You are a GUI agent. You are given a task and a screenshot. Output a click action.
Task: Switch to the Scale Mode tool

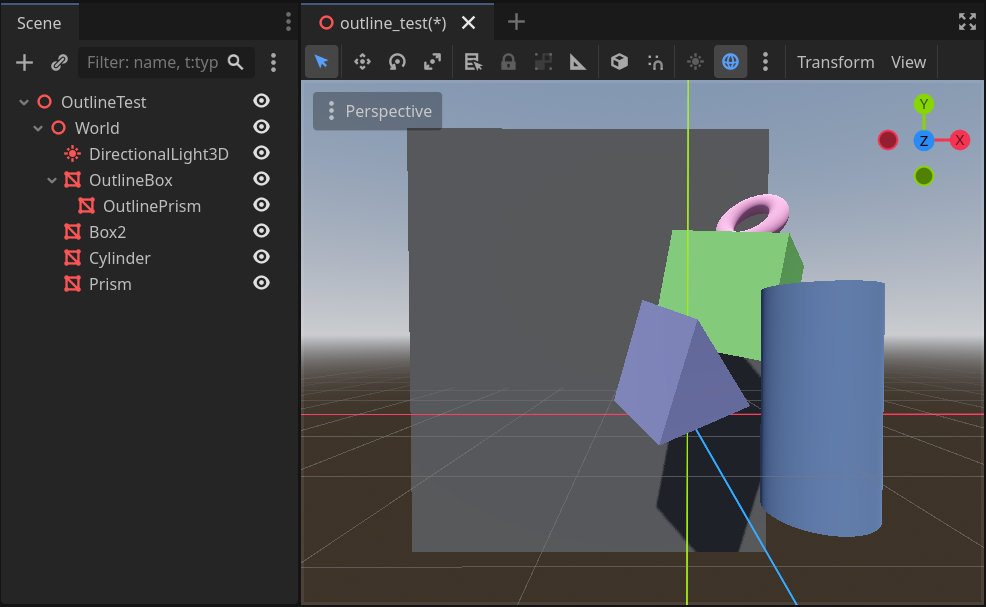coord(433,62)
